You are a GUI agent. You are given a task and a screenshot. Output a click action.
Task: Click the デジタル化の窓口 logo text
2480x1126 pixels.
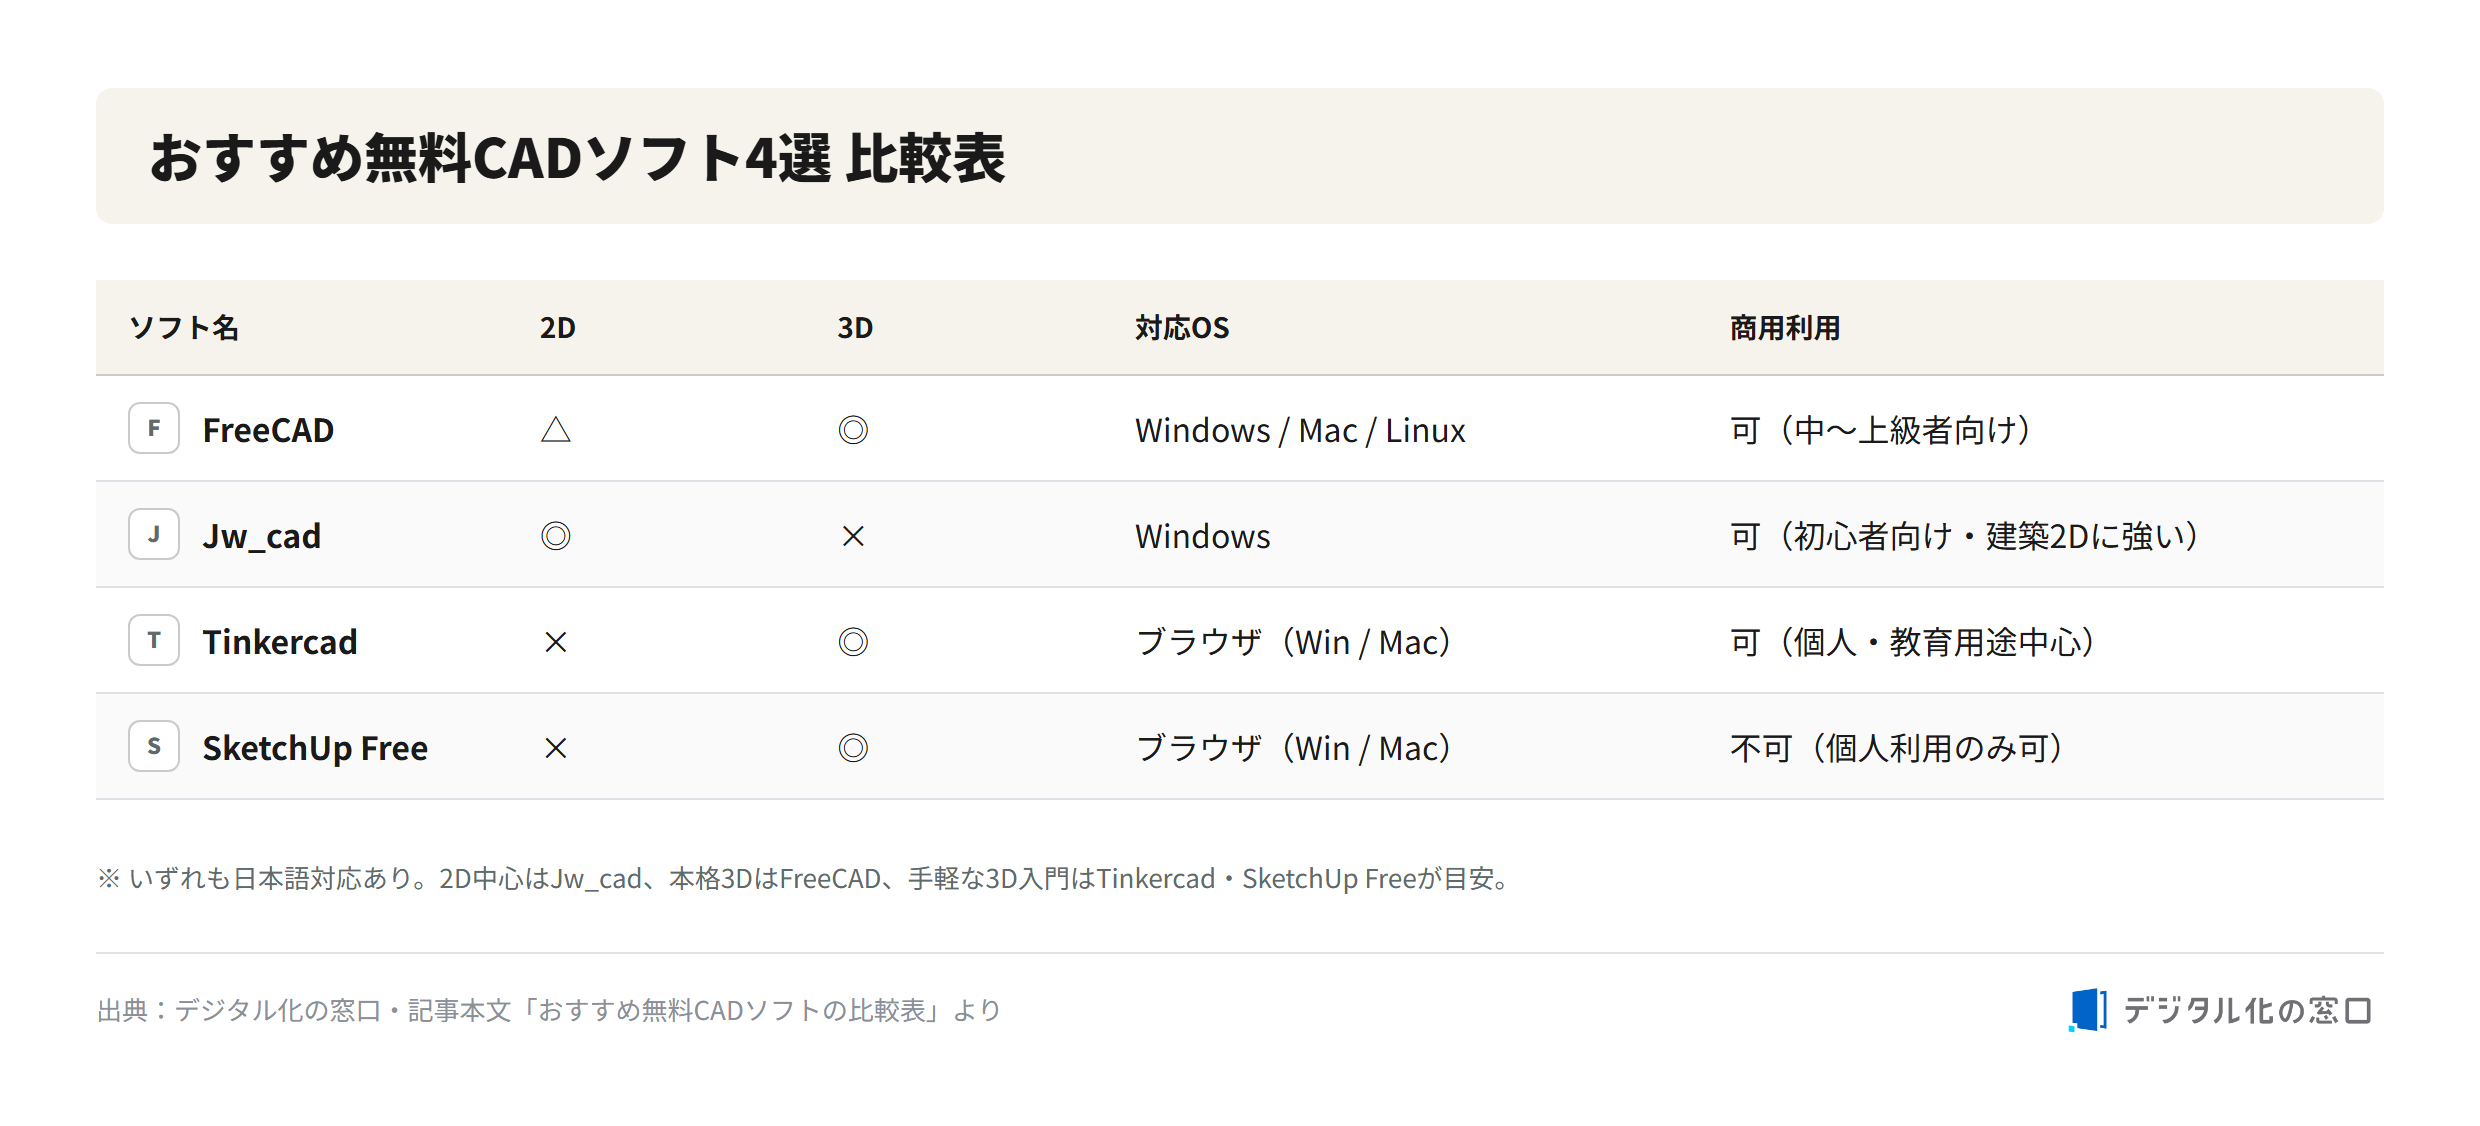click(x=2247, y=1010)
